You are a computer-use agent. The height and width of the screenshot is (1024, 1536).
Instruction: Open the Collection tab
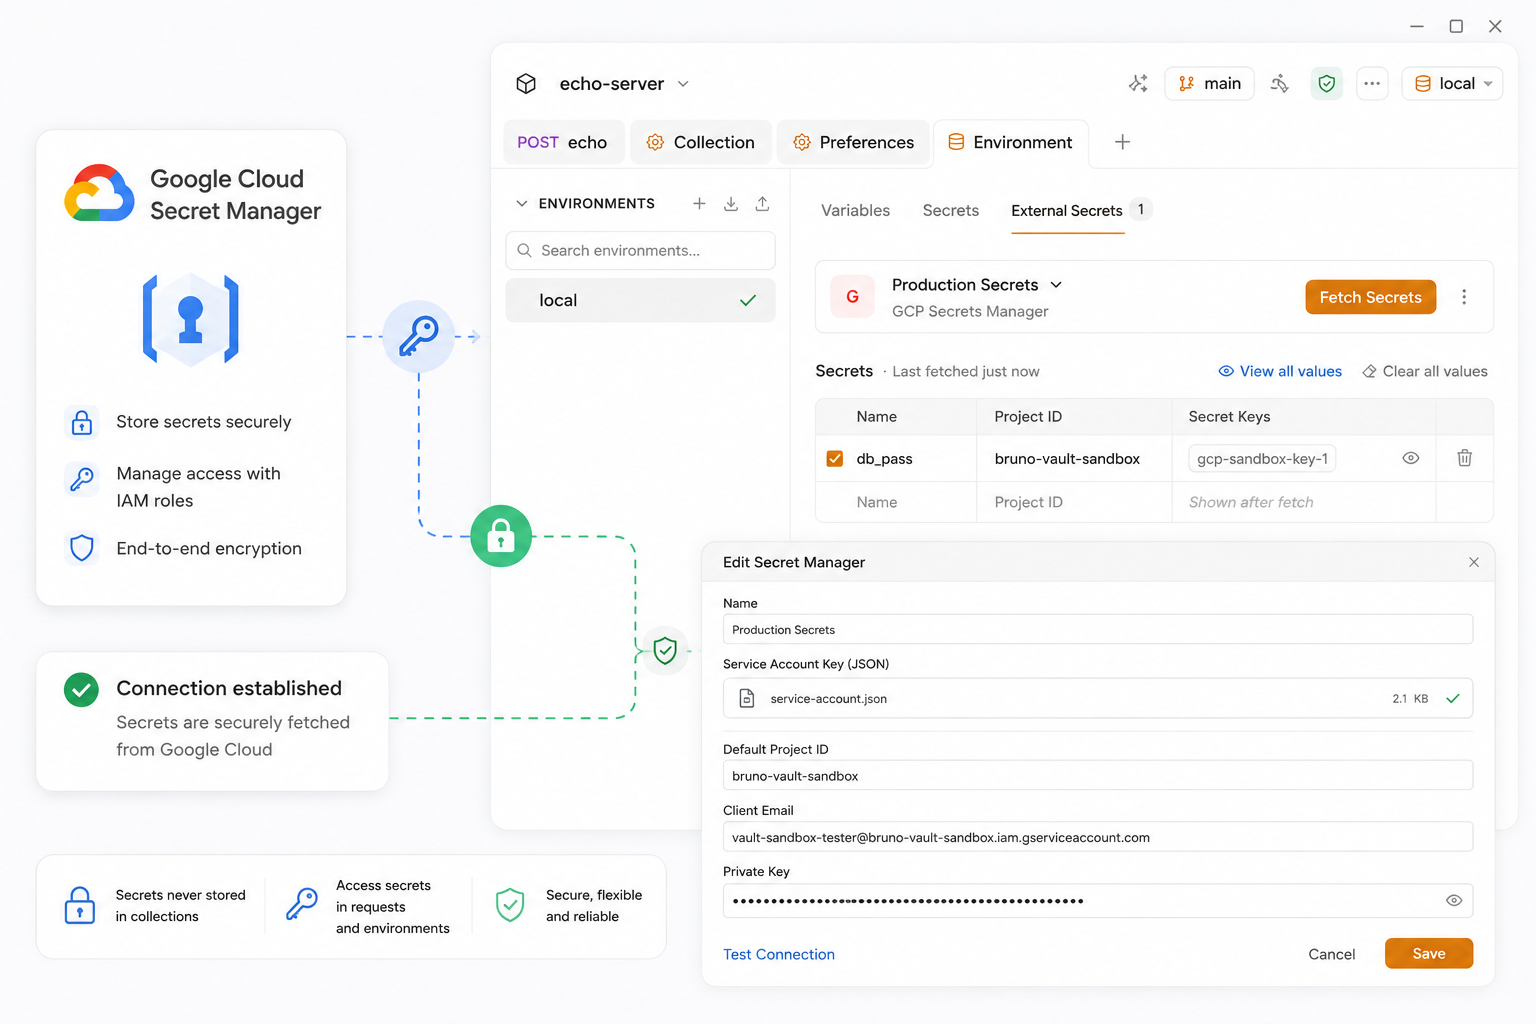point(700,142)
